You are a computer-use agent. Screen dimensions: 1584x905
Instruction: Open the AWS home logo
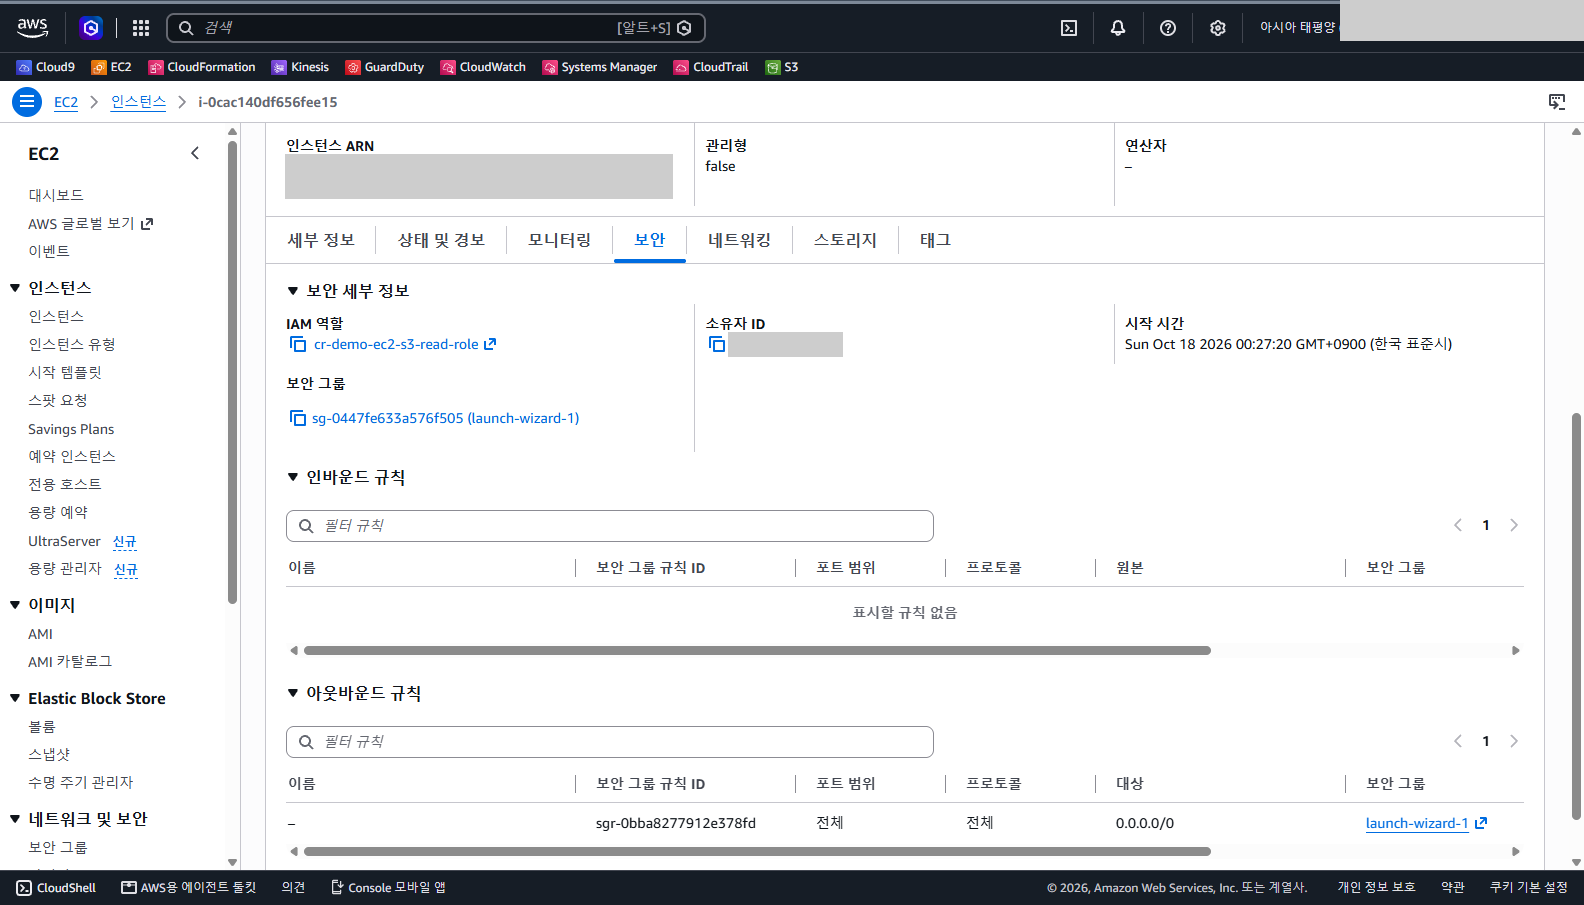click(x=32, y=28)
